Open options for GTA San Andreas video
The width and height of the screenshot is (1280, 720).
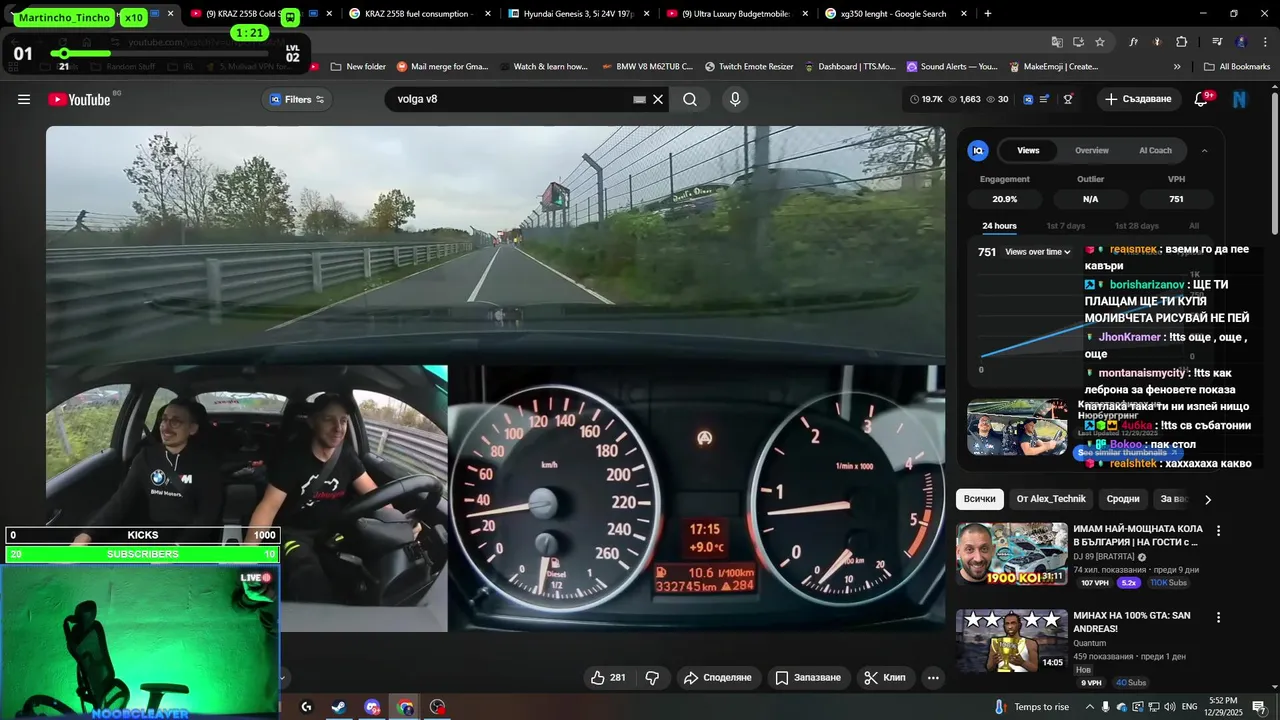point(1218,617)
